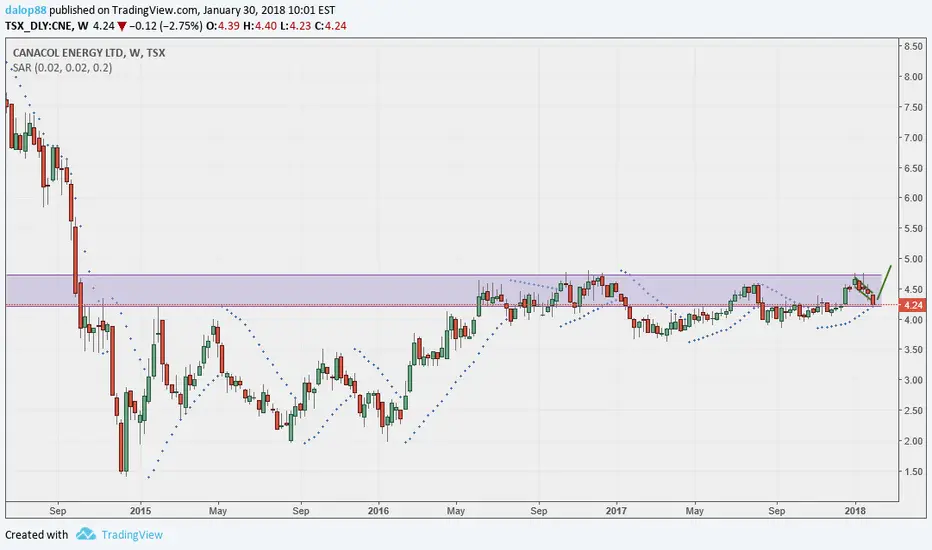Click the 5.00 price axis label
This screenshot has width=932, height=550.
coord(913,259)
